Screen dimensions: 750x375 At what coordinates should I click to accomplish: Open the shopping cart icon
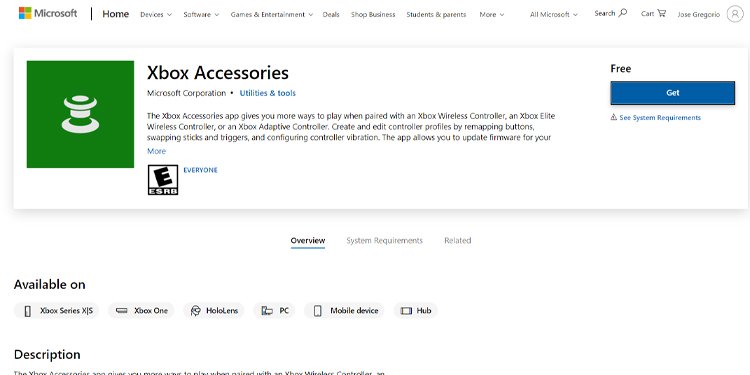click(x=662, y=13)
